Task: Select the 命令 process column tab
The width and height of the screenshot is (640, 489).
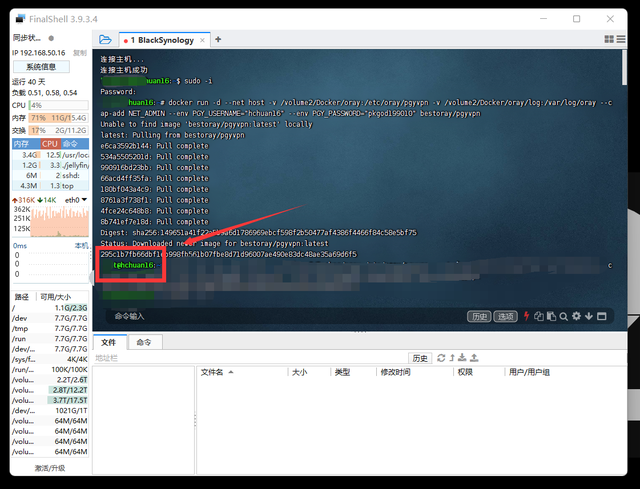Action: 75,144
